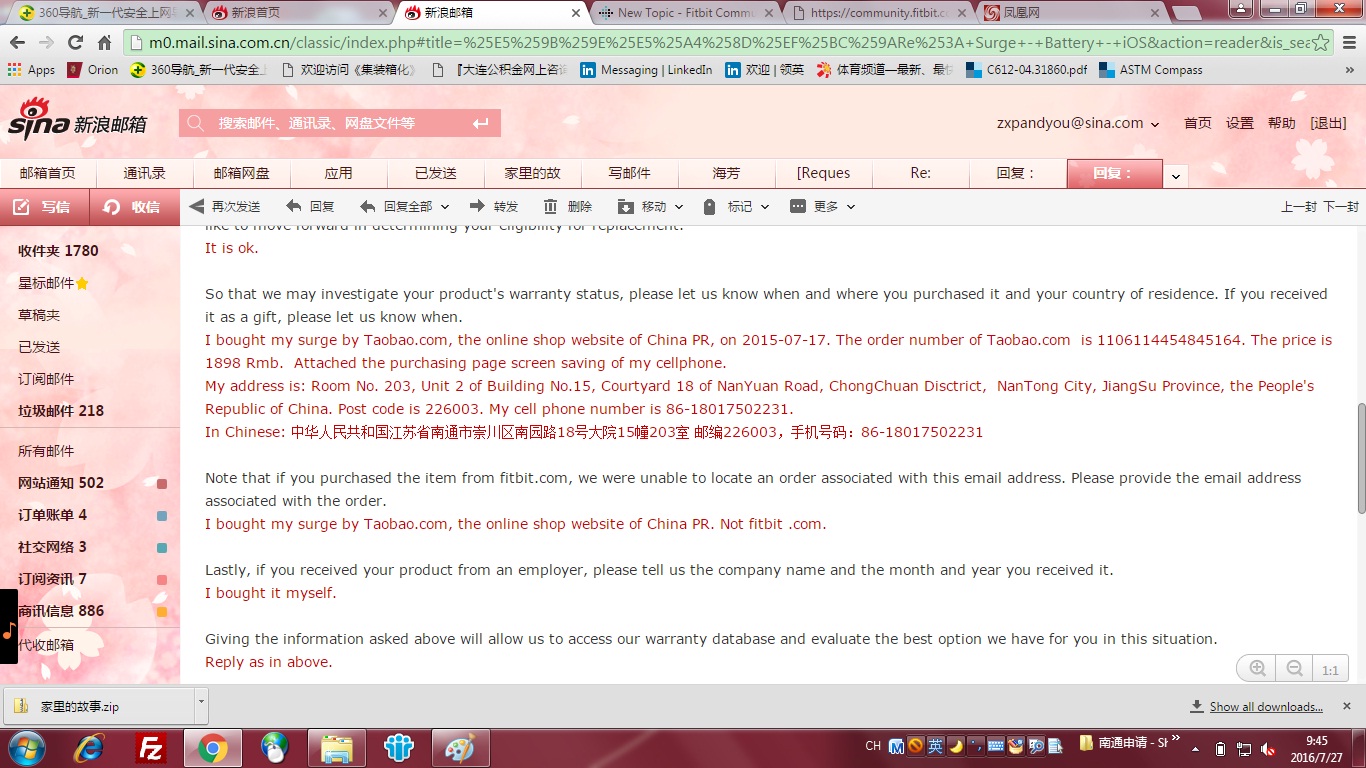Click the 帮助 help link

[1282, 123]
